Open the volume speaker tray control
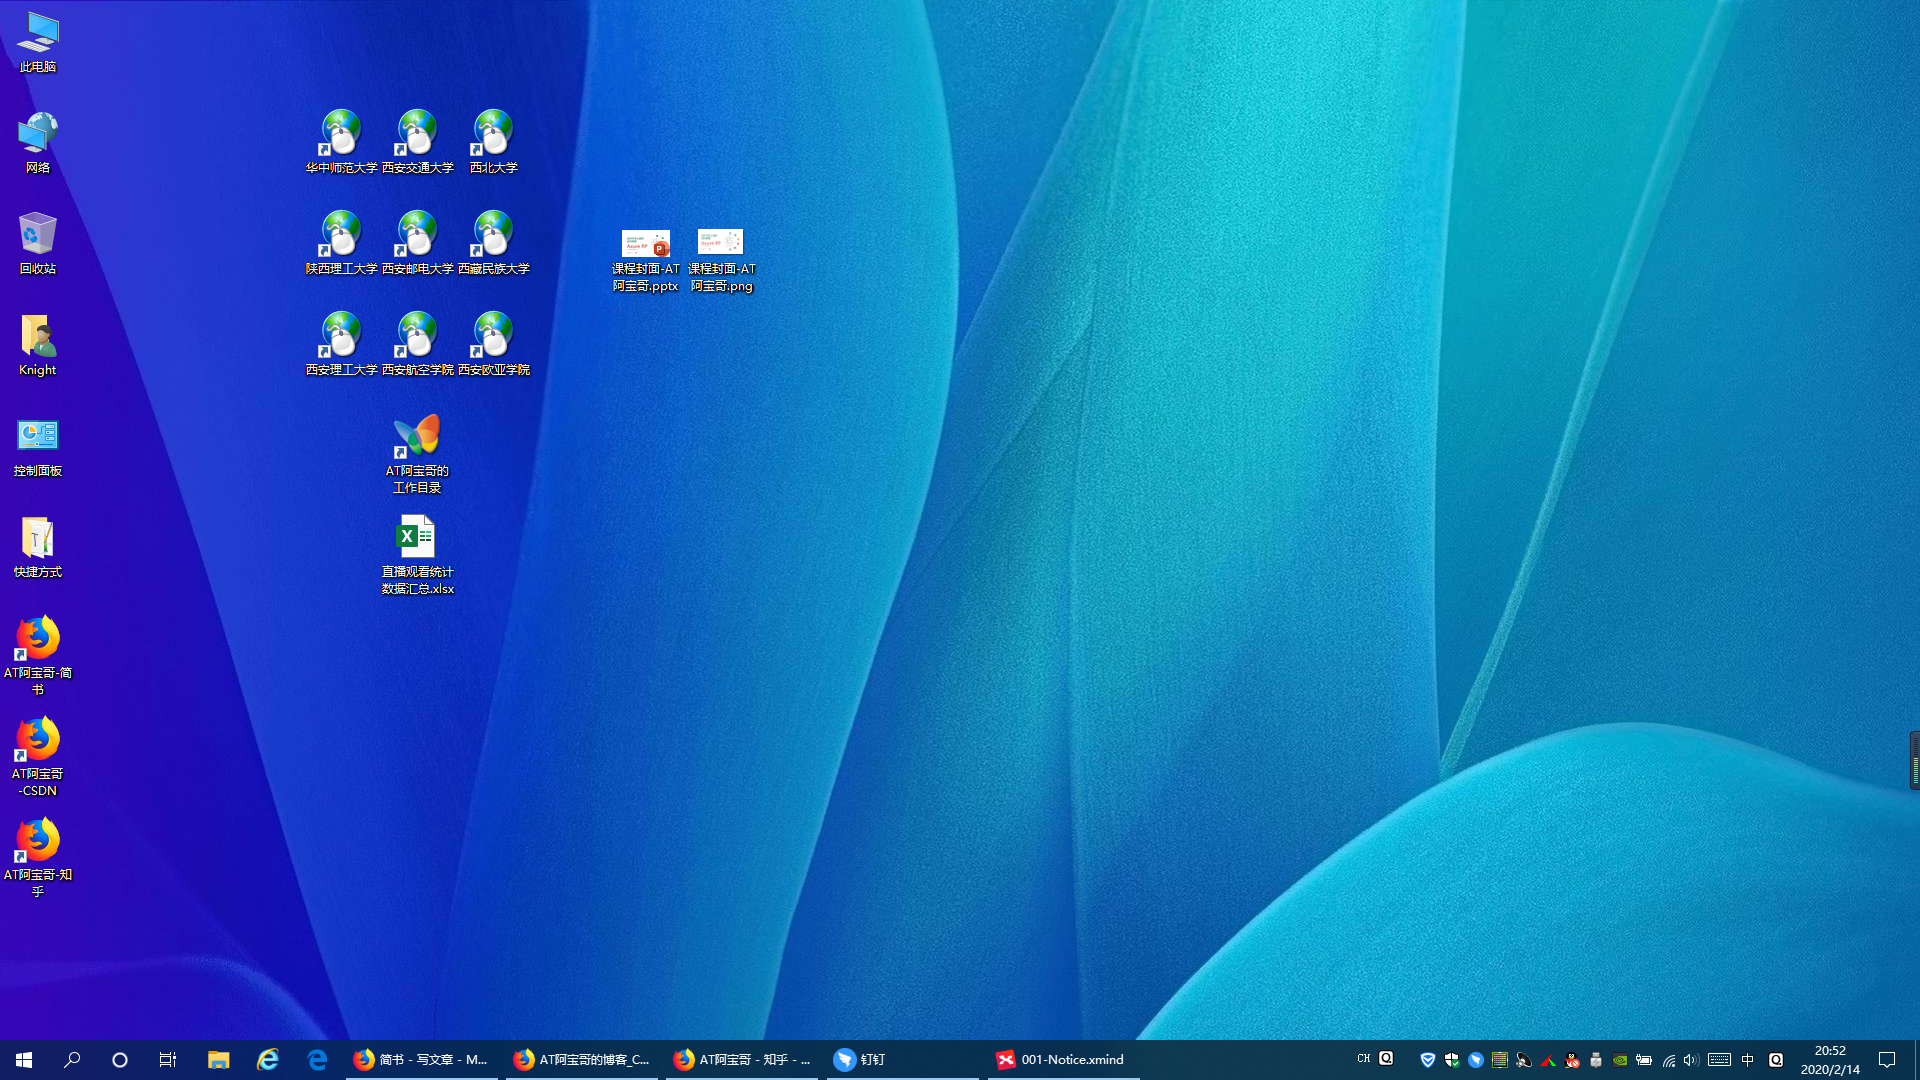Viewport: 1920px width, 1080px height. click(x=1691, y=1060)
